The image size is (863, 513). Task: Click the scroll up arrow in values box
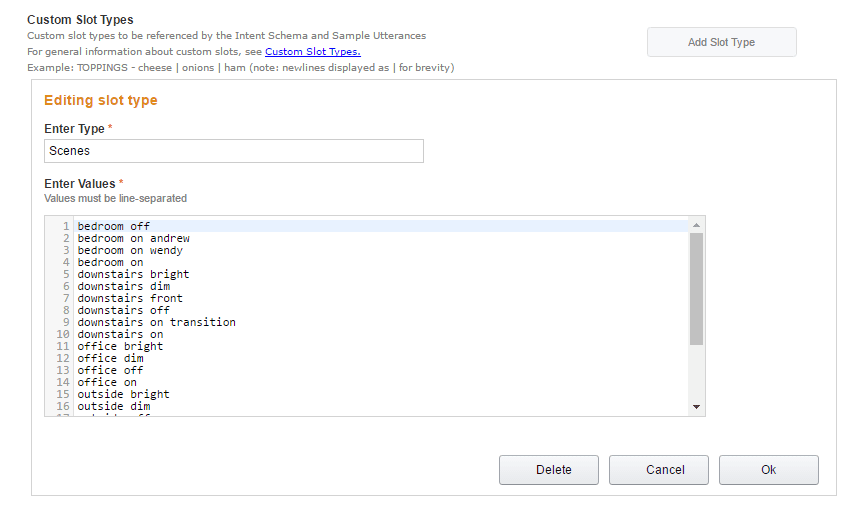[696, 225]
